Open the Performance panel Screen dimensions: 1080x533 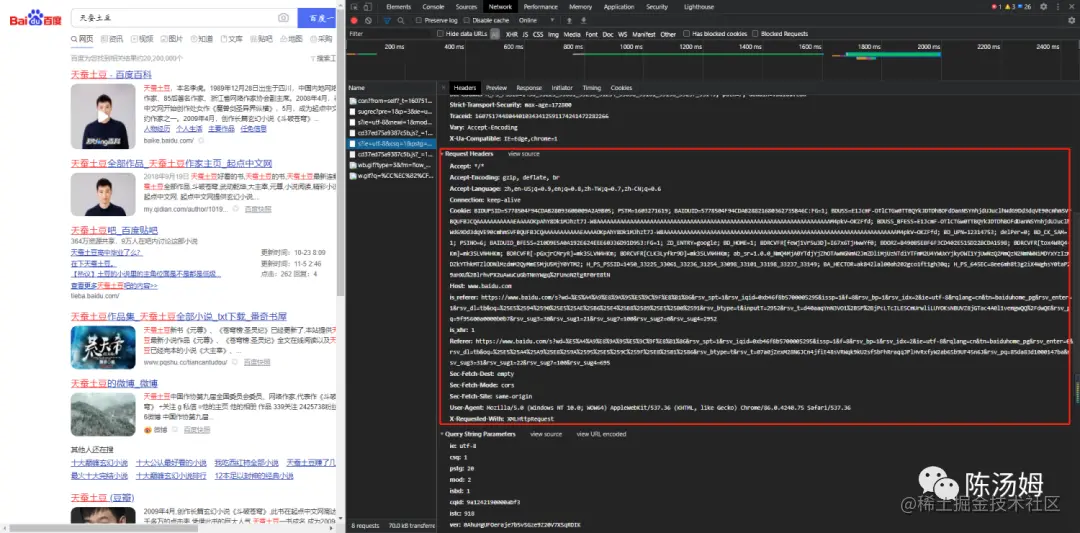pos(541,7)
